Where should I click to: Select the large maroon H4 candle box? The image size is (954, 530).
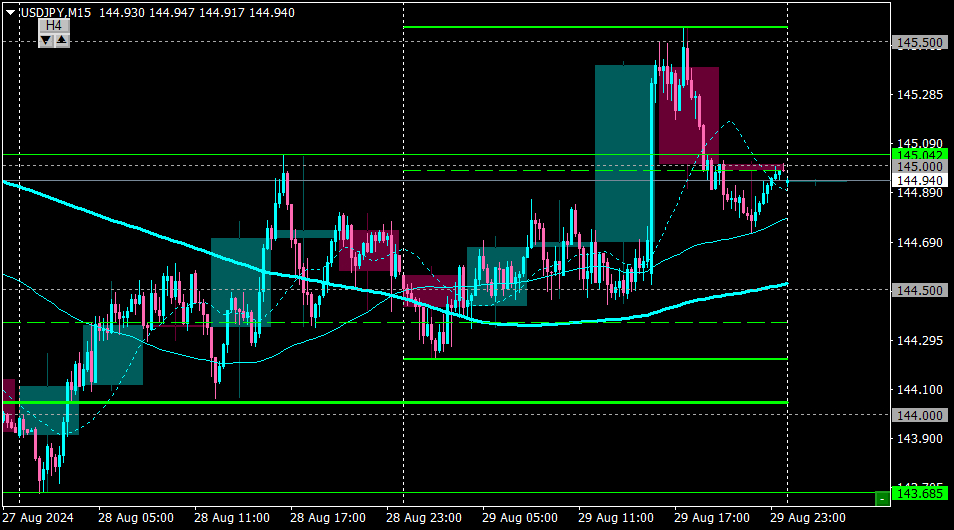point(689,116)
